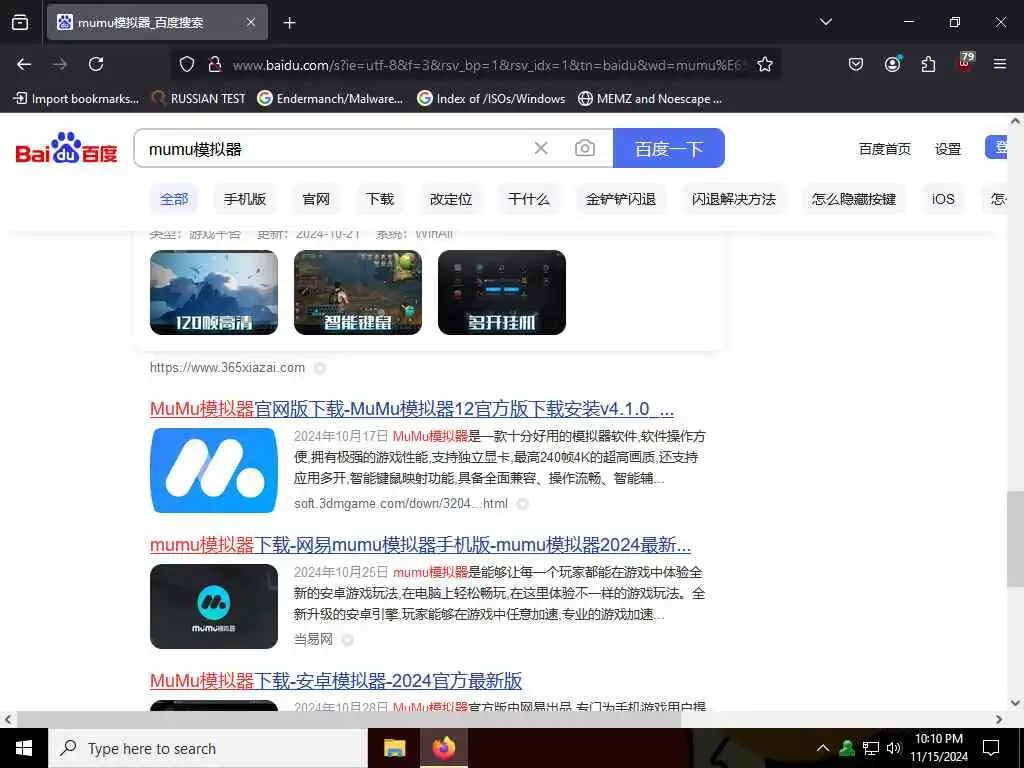
Task: Select the 官网 filter tab
Action: [316, 199]
